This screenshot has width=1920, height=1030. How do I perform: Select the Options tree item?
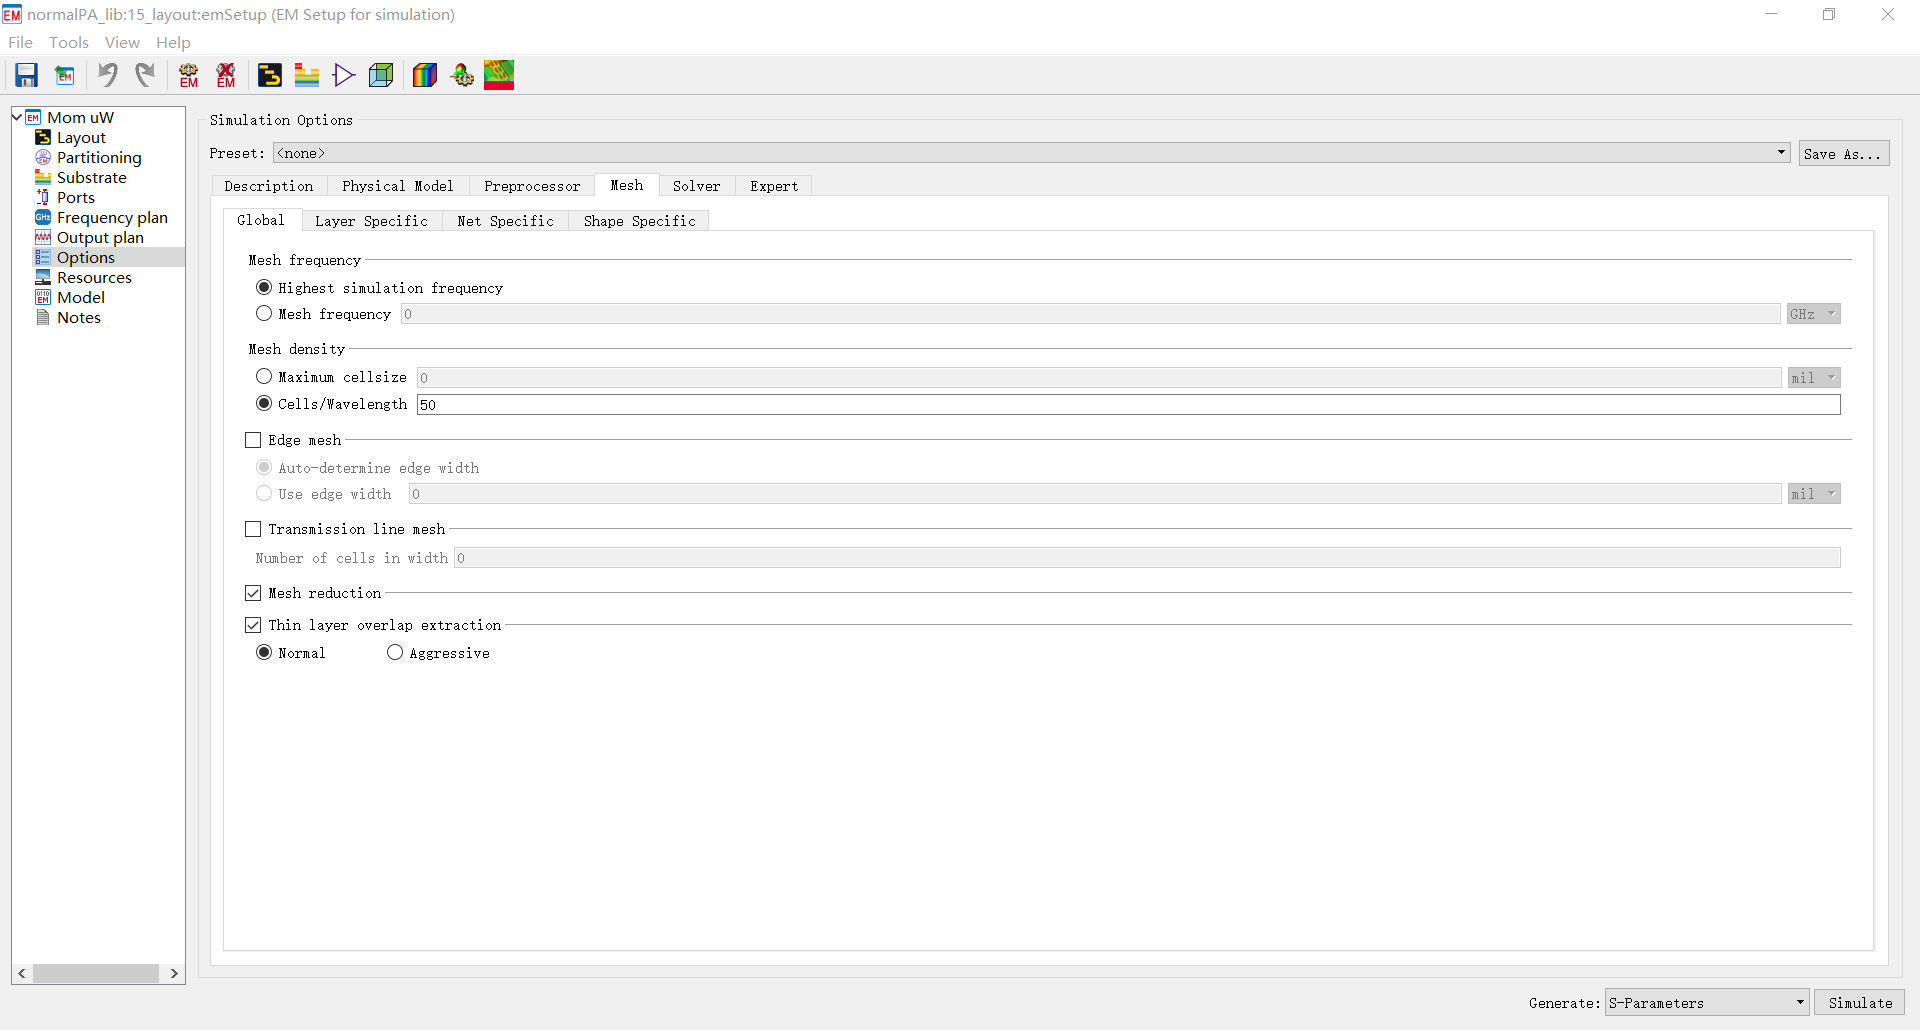(85, 258)
